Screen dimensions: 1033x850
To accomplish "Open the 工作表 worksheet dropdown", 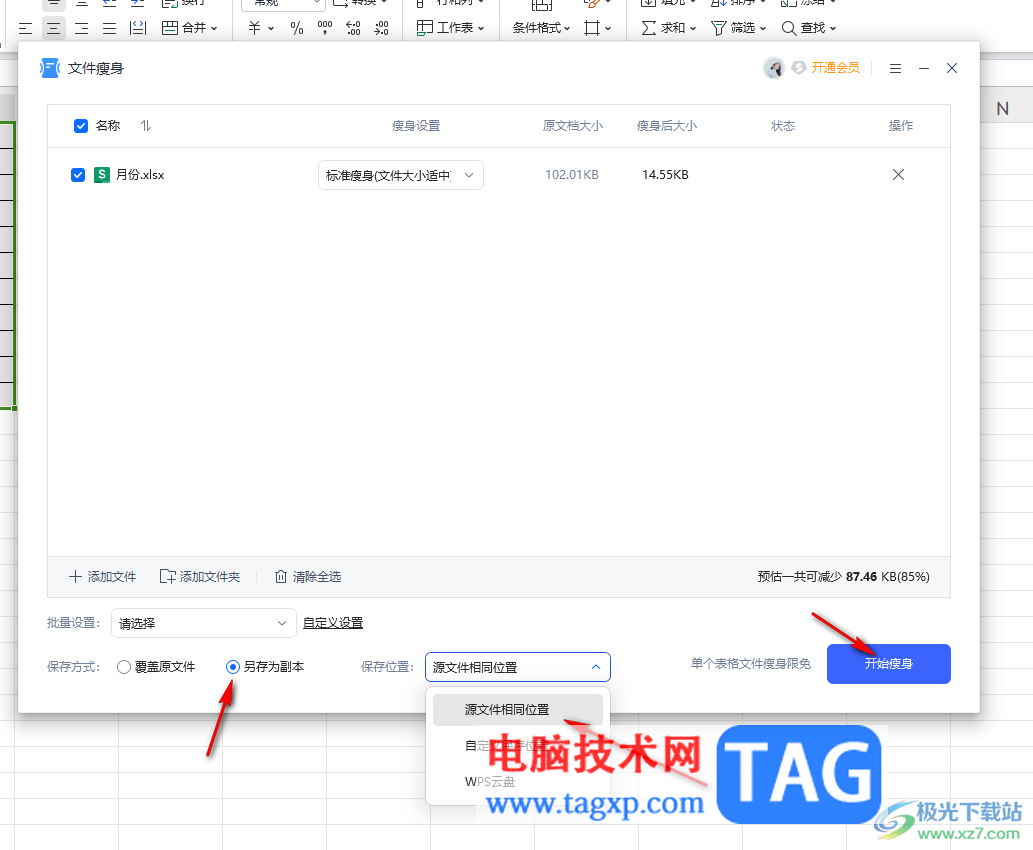I will [451, 28].
